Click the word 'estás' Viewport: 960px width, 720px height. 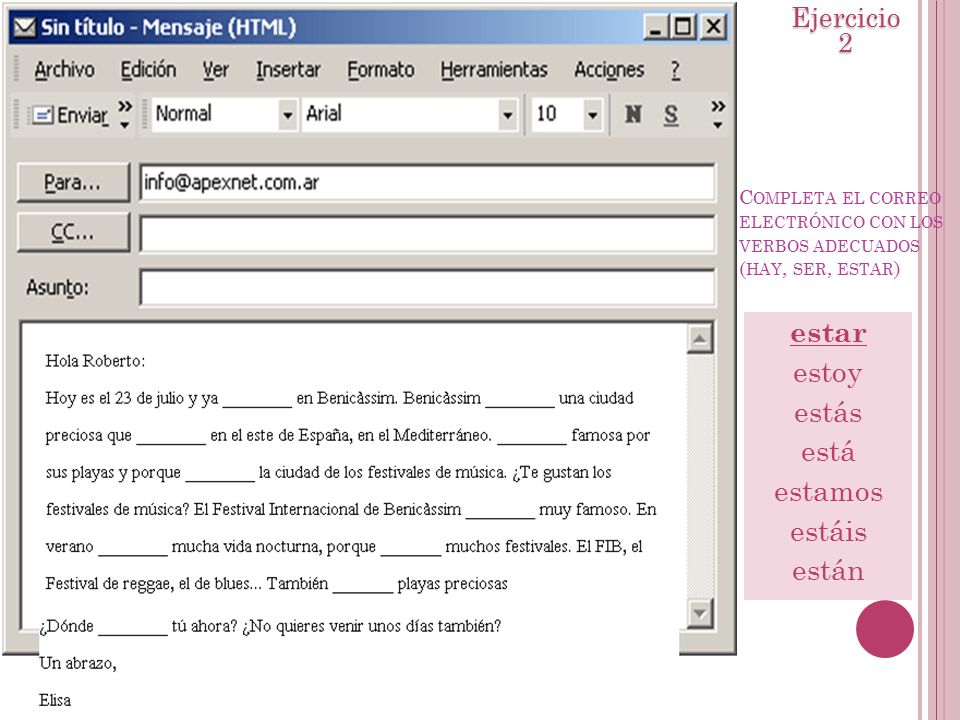(828, 413)
